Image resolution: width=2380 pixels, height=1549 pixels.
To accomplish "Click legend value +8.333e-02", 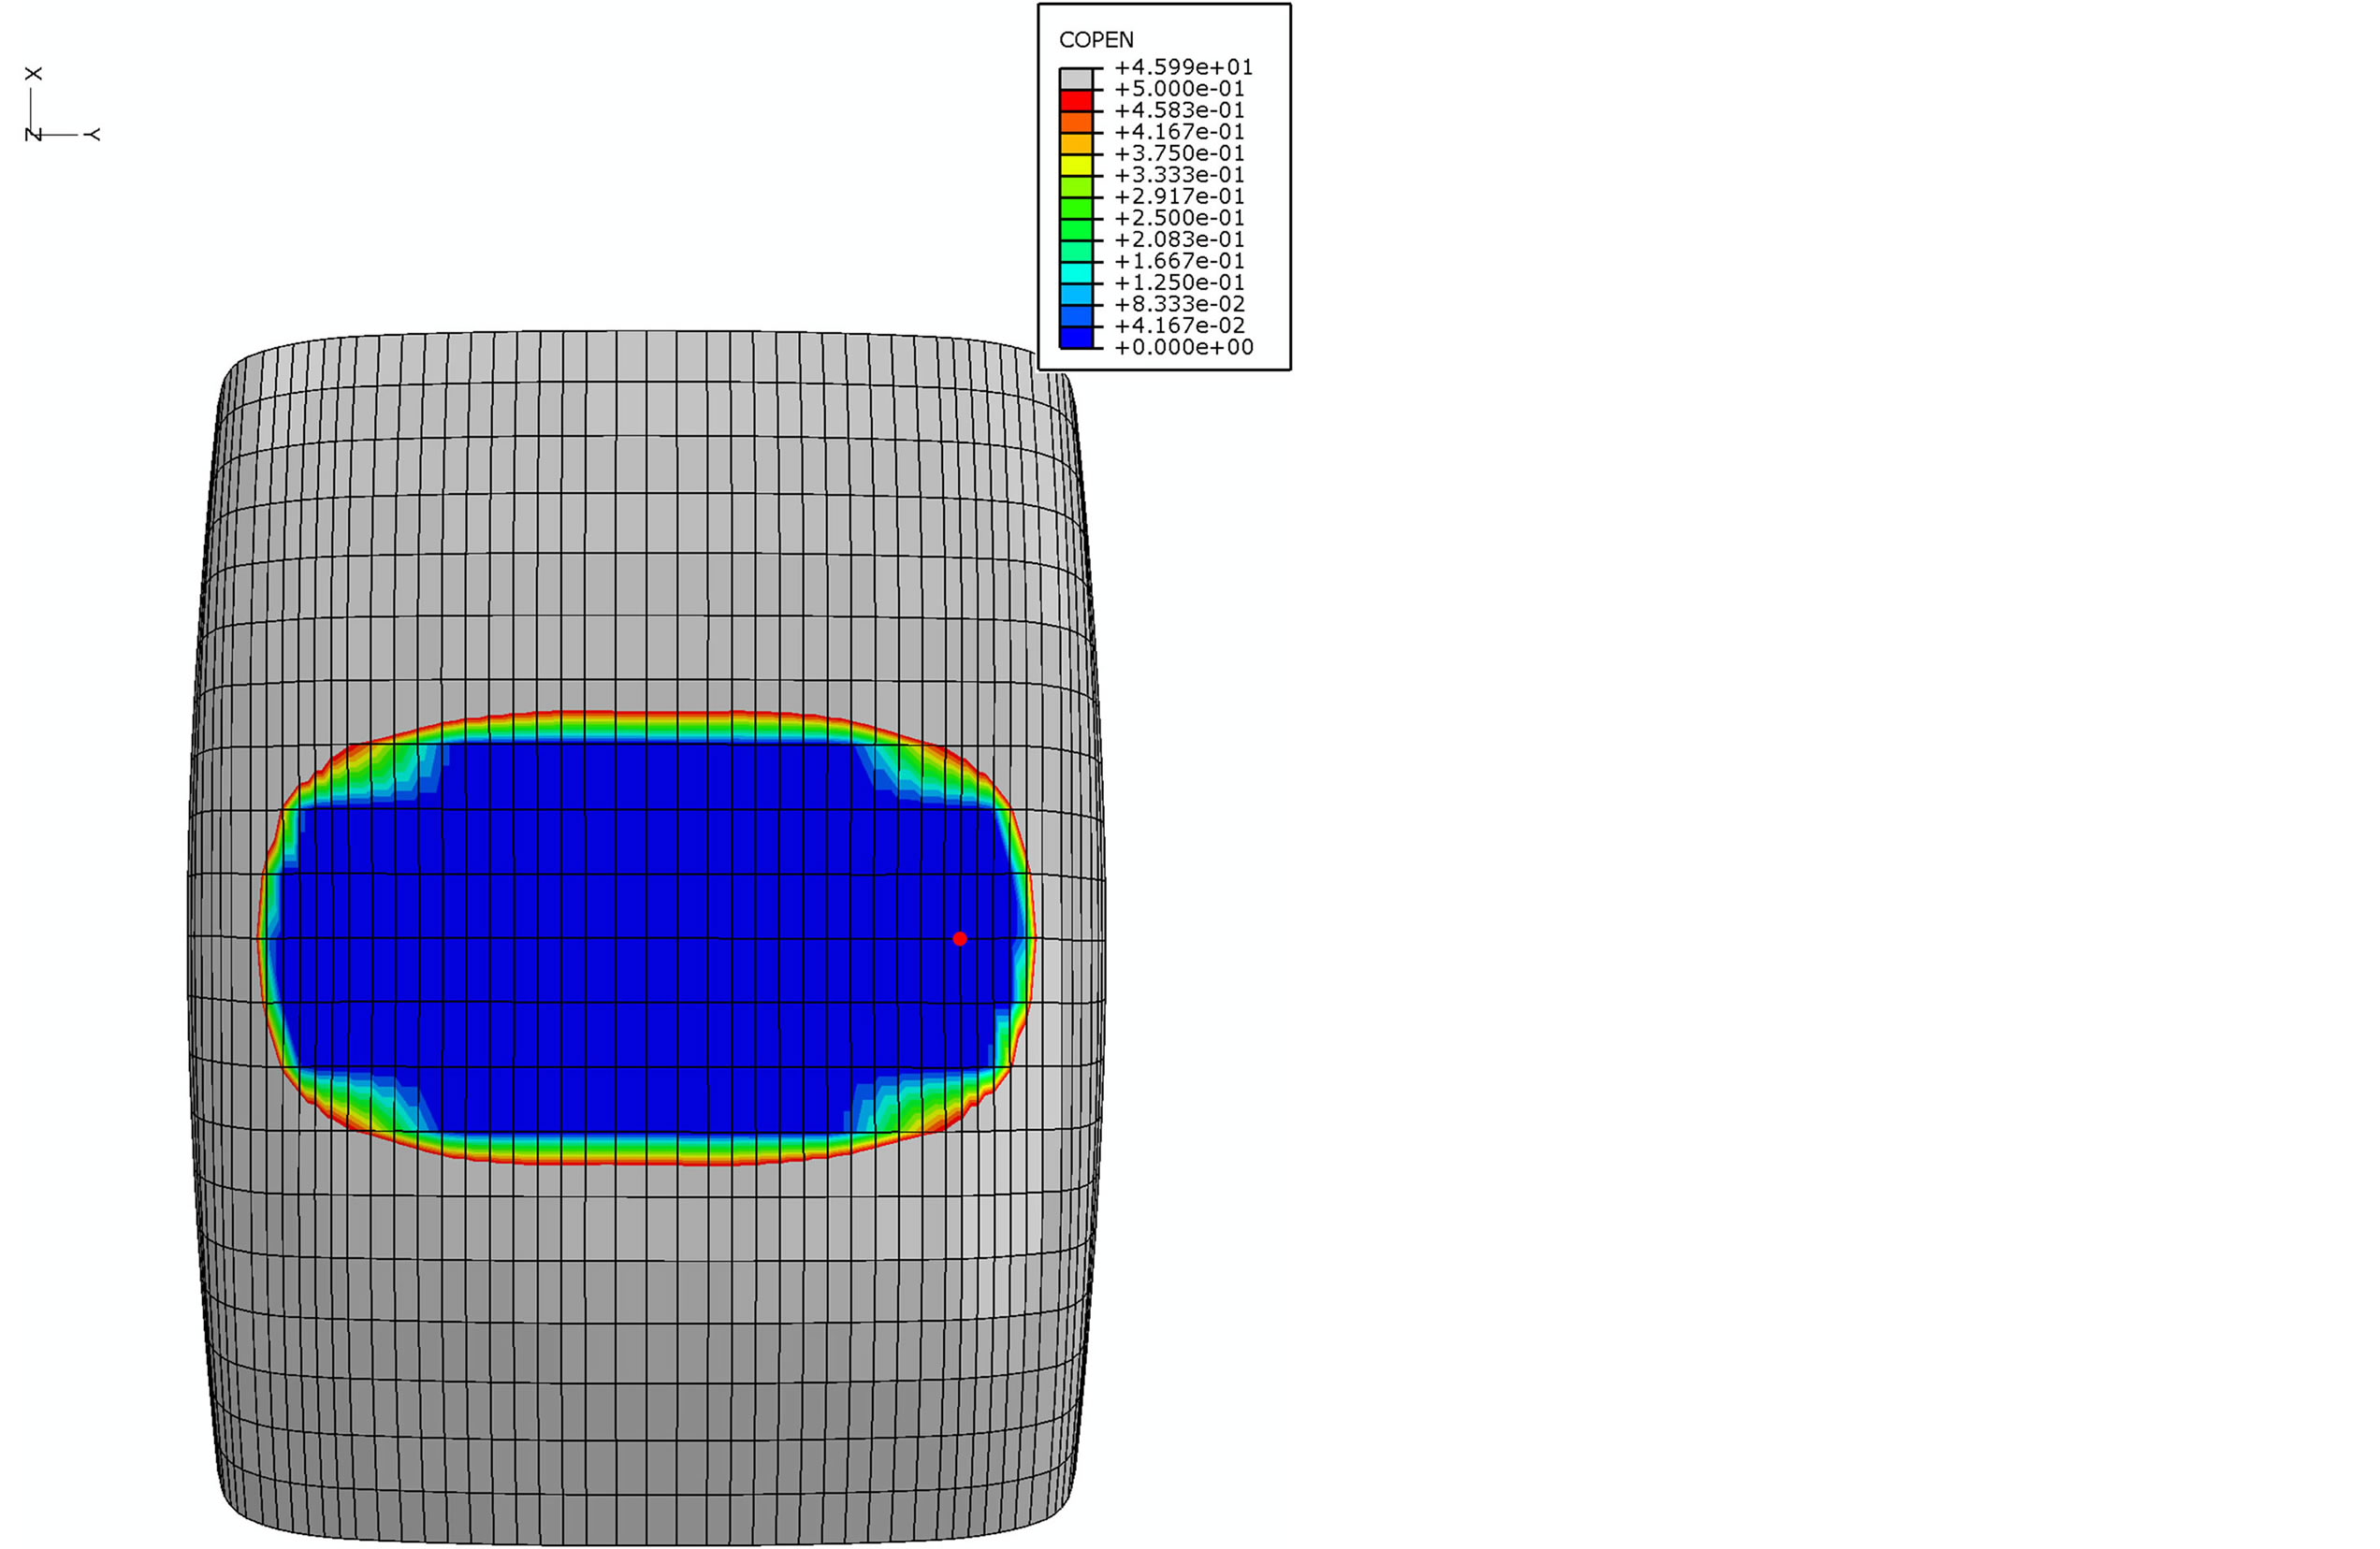I will click(1179, 304).
